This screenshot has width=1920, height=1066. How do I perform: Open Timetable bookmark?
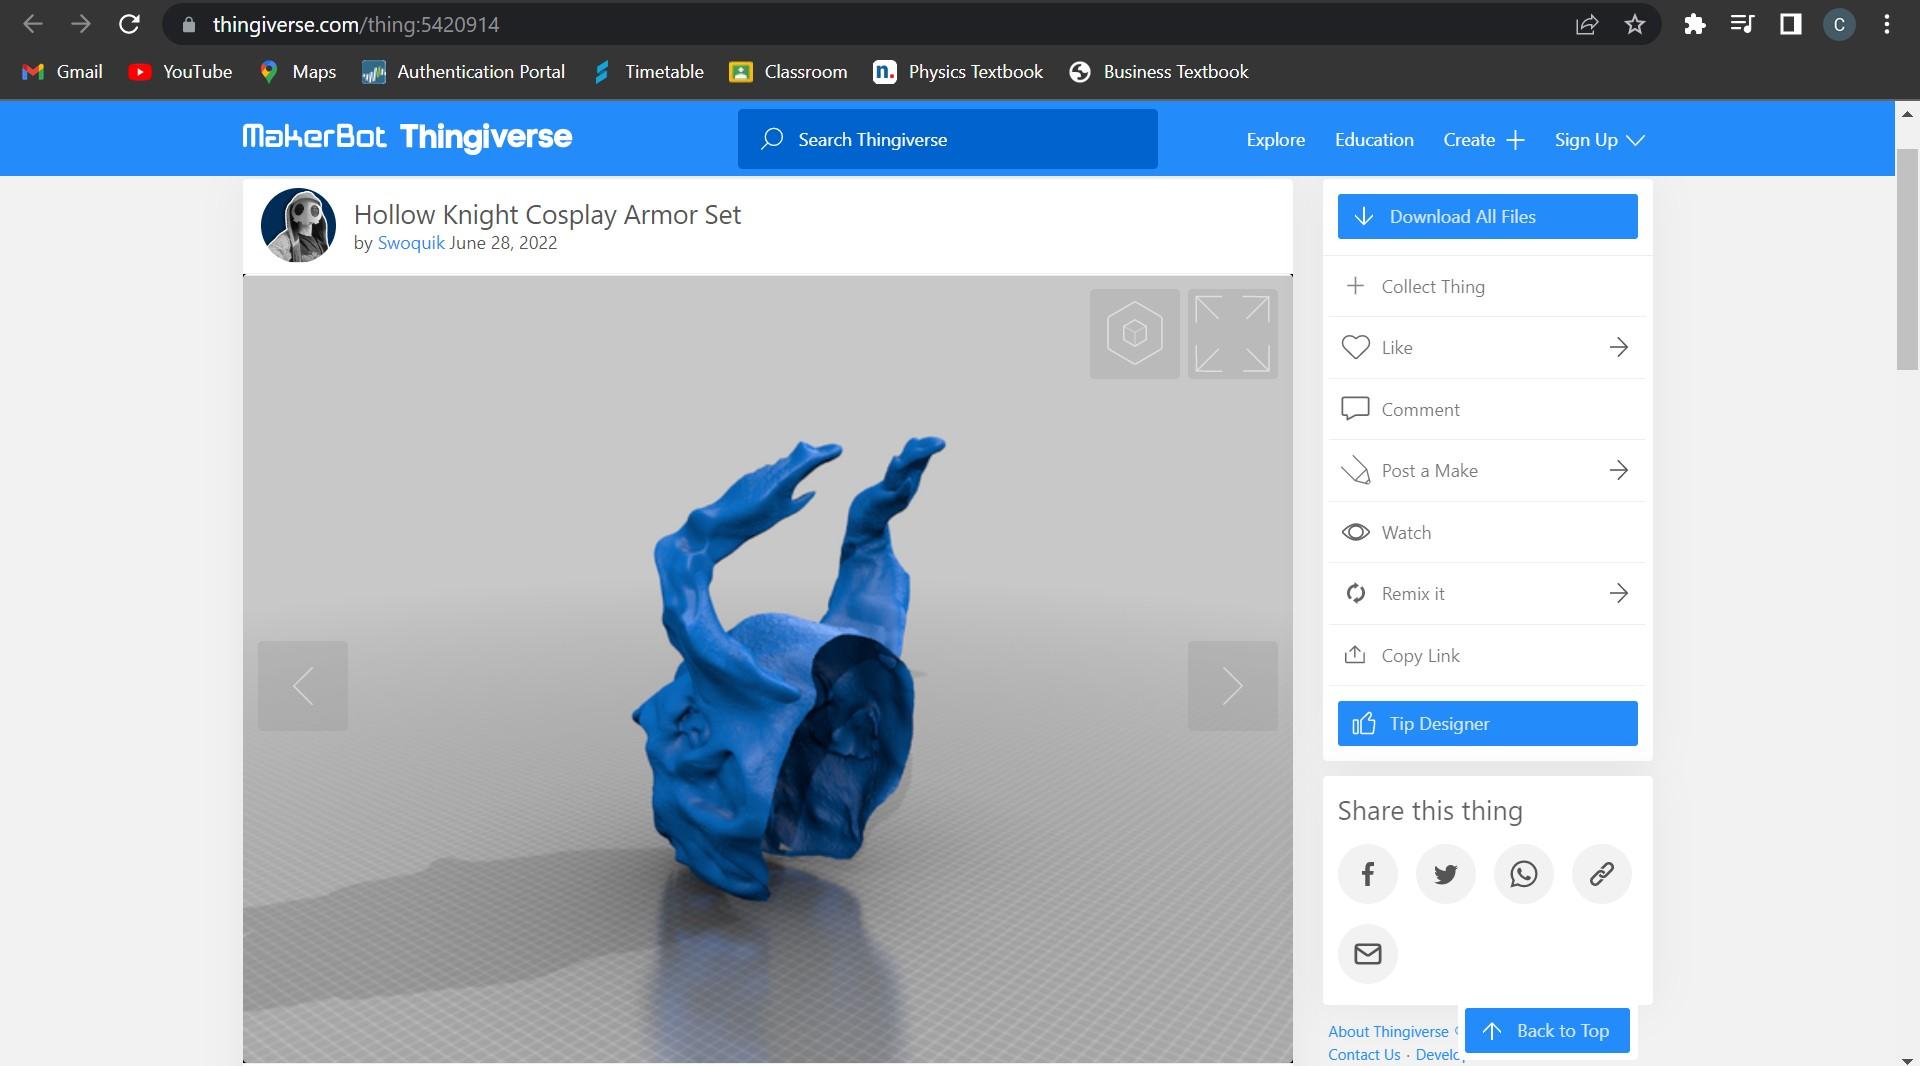(648, 72)
